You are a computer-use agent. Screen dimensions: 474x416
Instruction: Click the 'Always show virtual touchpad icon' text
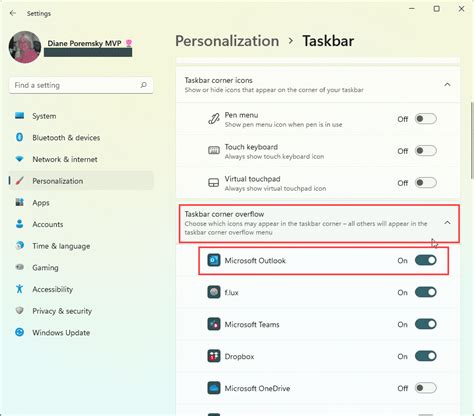(x=275, y=188)
